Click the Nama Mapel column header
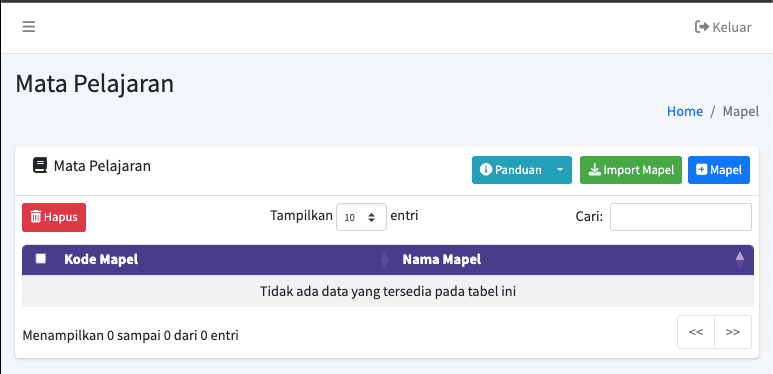Screen dimensions: 773x374 point(442,259)
